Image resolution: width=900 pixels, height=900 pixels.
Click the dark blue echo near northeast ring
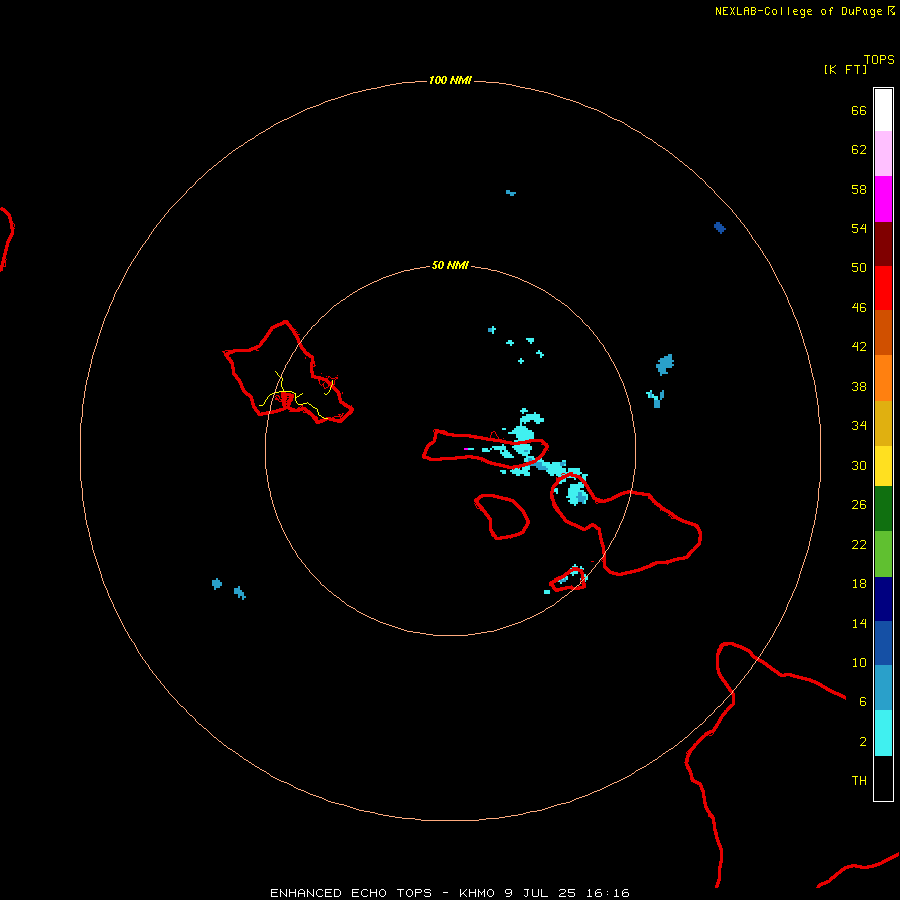(x=719, y=228)
